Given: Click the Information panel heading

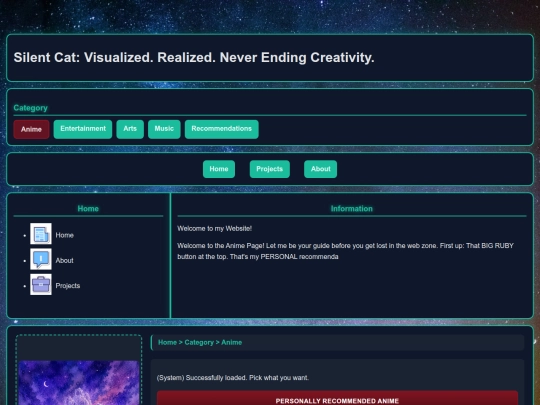Looking at the screenshot, I should 352,209.
